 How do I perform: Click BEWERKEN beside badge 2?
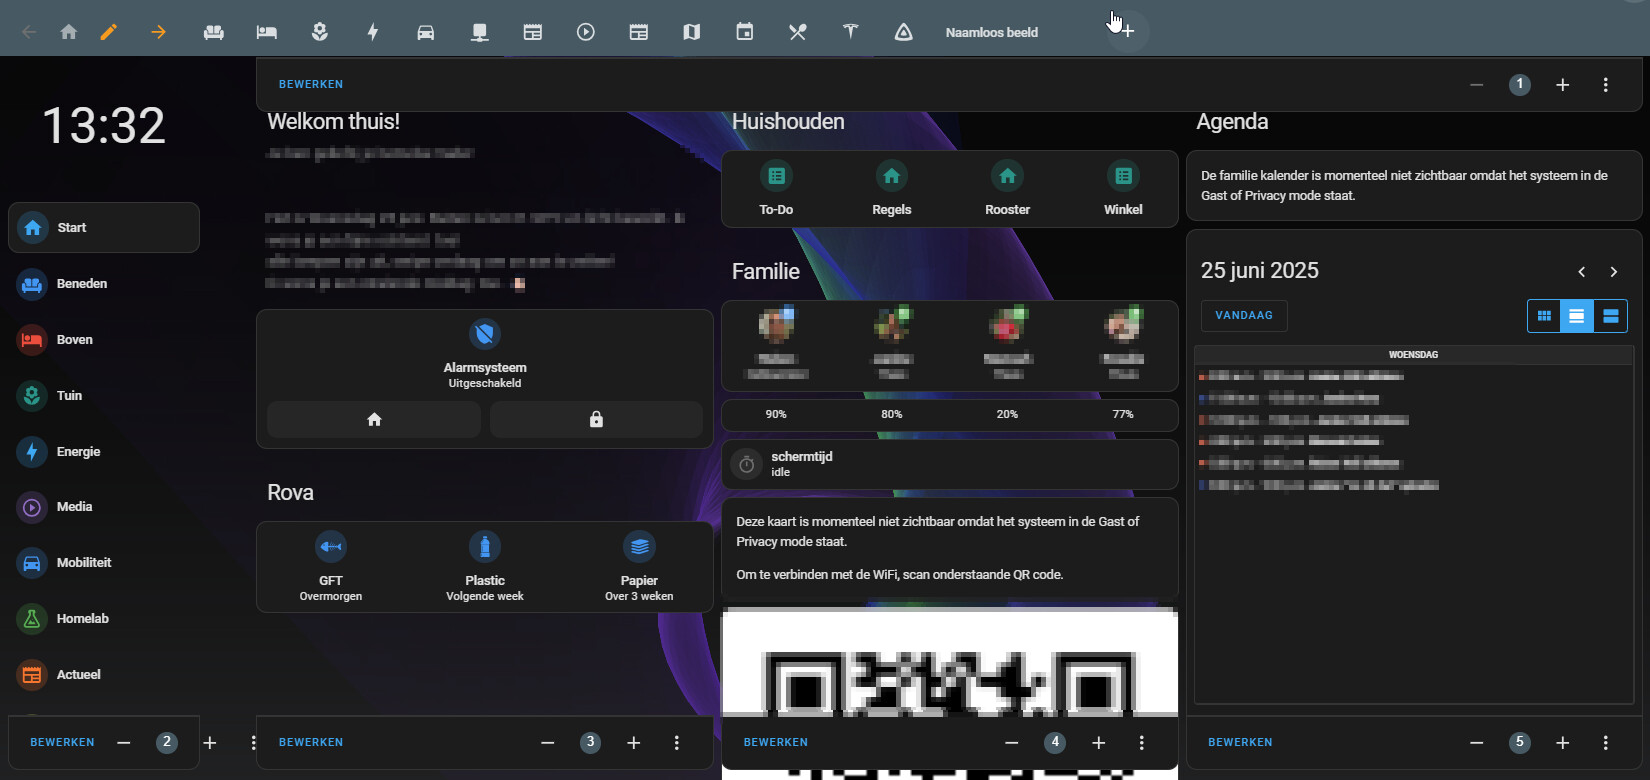62,743
